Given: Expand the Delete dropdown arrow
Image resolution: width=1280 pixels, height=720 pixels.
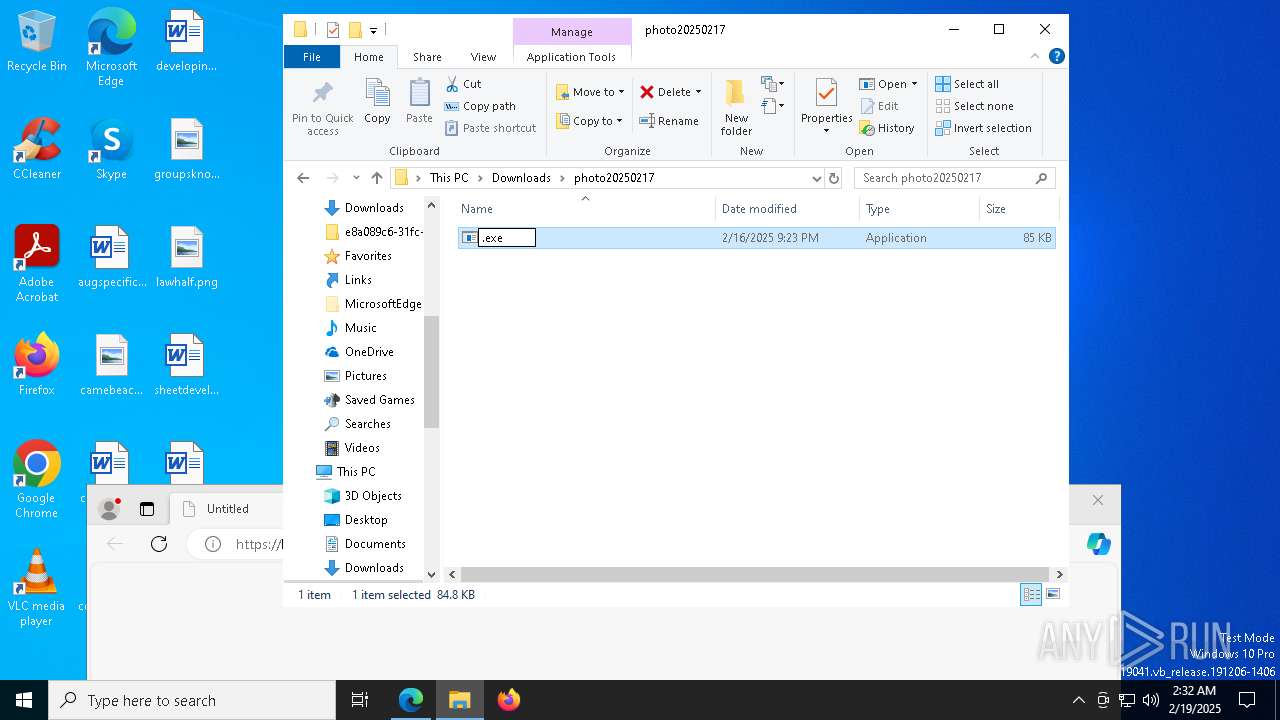Looking at the screenshot, I should click(x=698, y=92).
